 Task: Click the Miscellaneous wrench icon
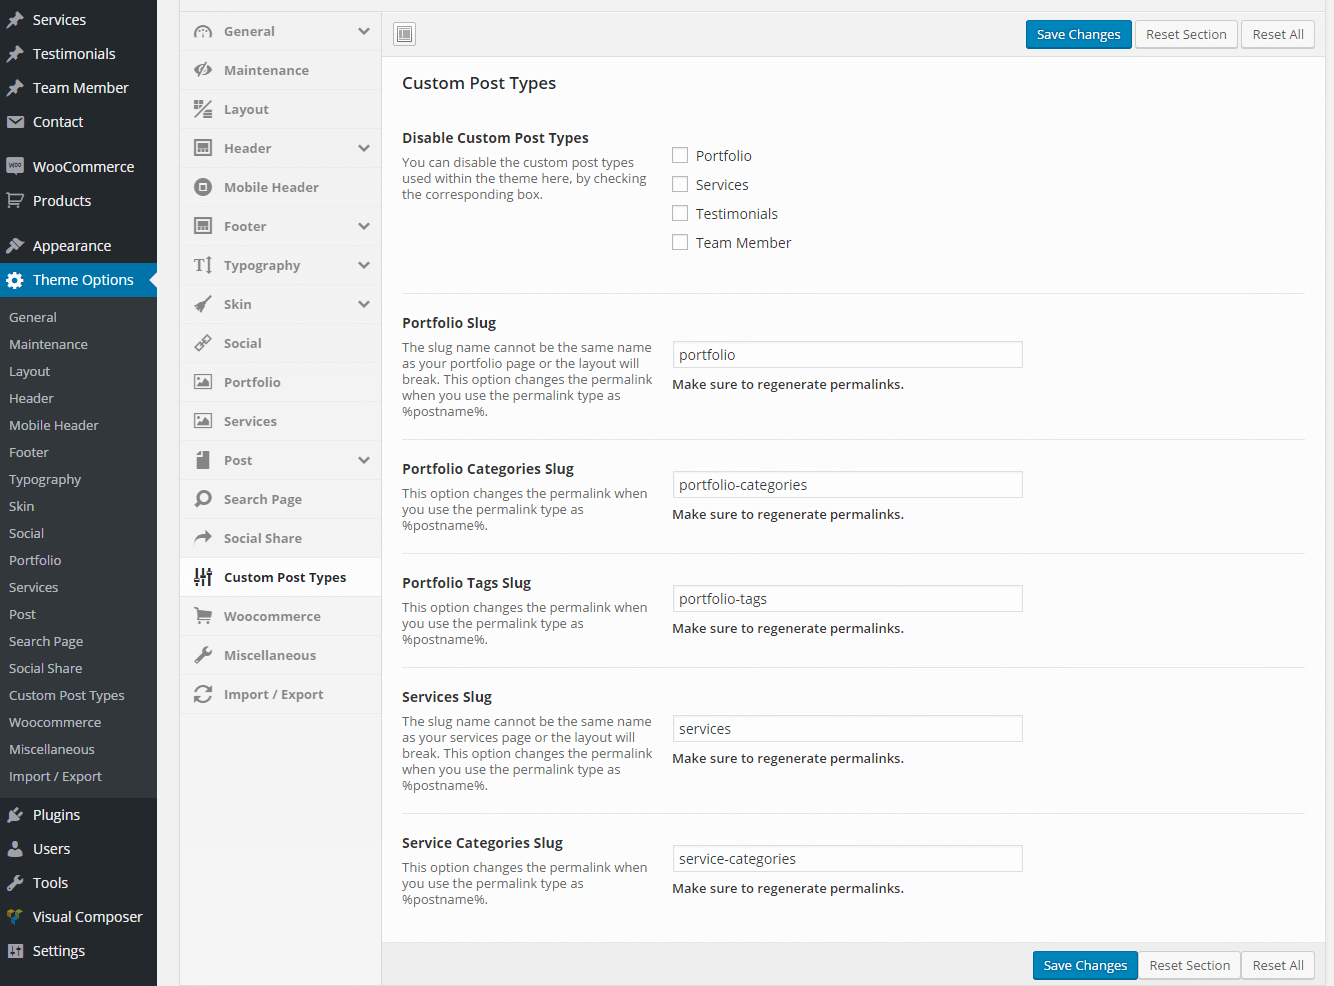(203, 655)
